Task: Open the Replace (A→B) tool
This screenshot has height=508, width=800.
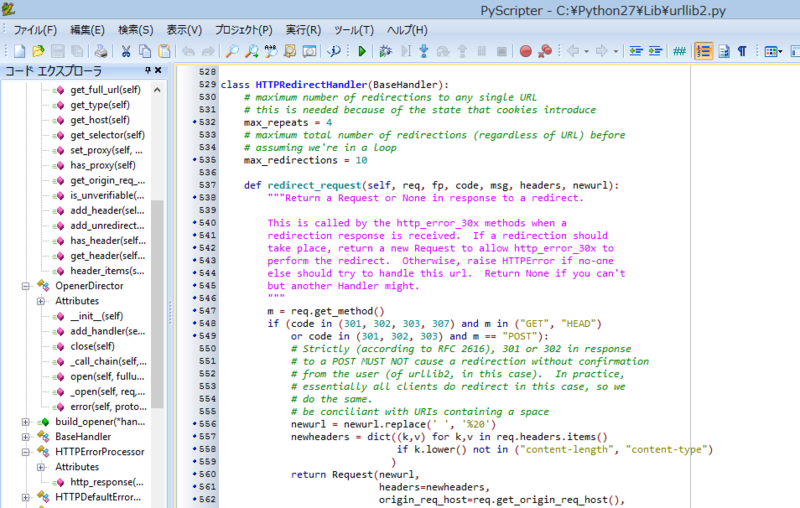Action: tap(271, 51)
